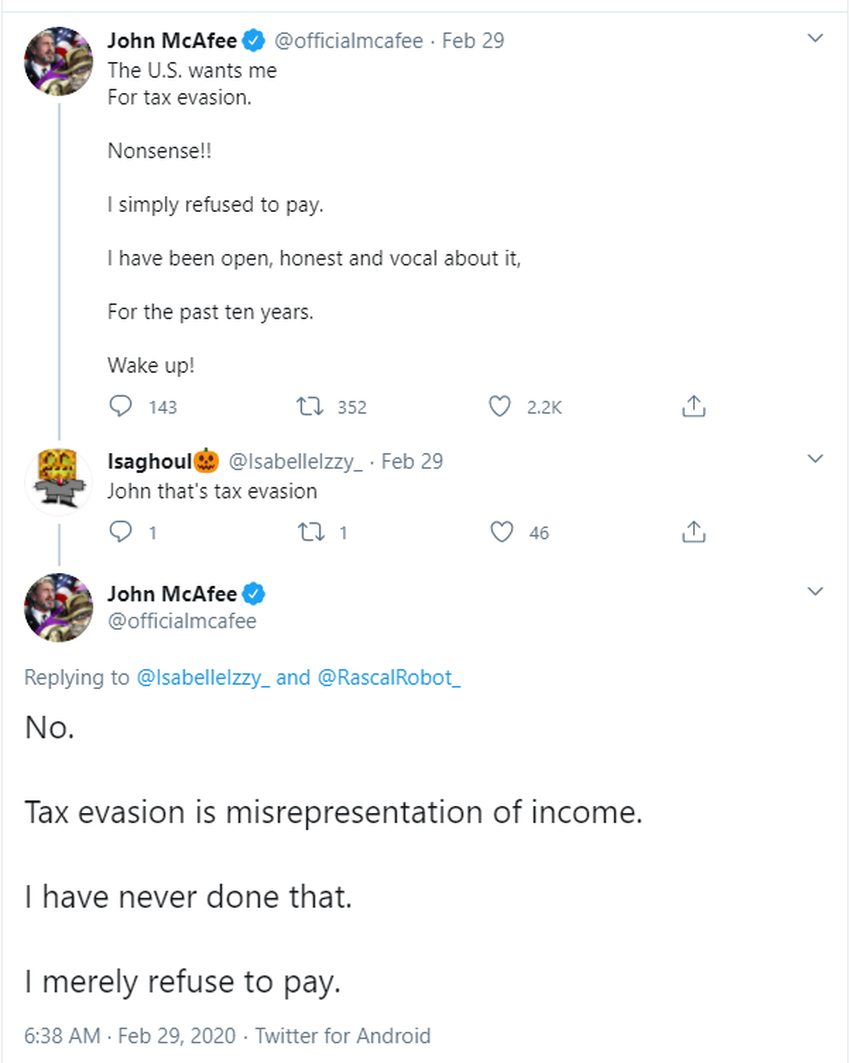850x1063 pixels.
Task: Reply to John McAfee's original tweet
Action: [121, 406]
